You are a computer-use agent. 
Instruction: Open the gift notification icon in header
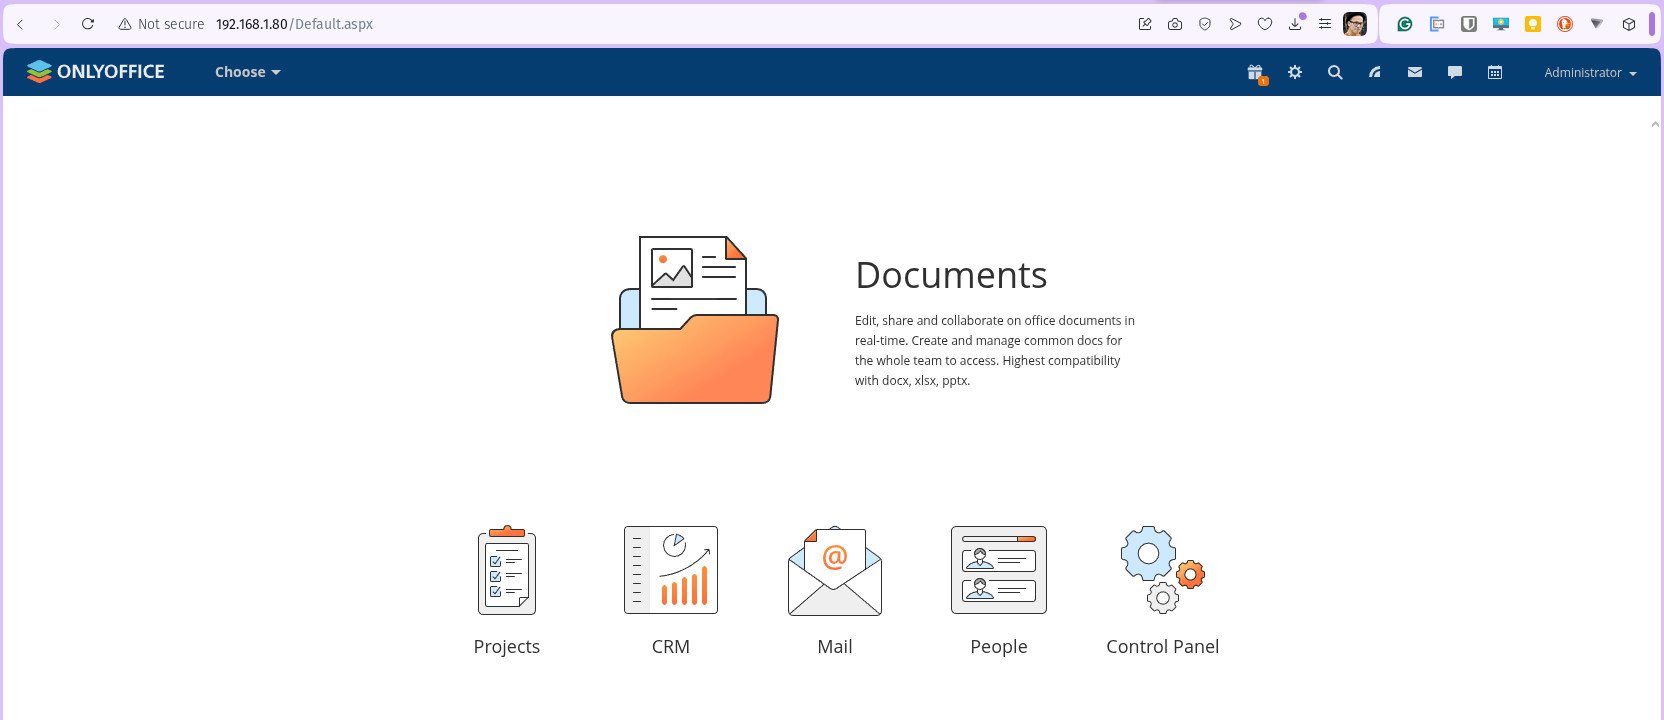pyautogui.click(x=1256, y=73)
